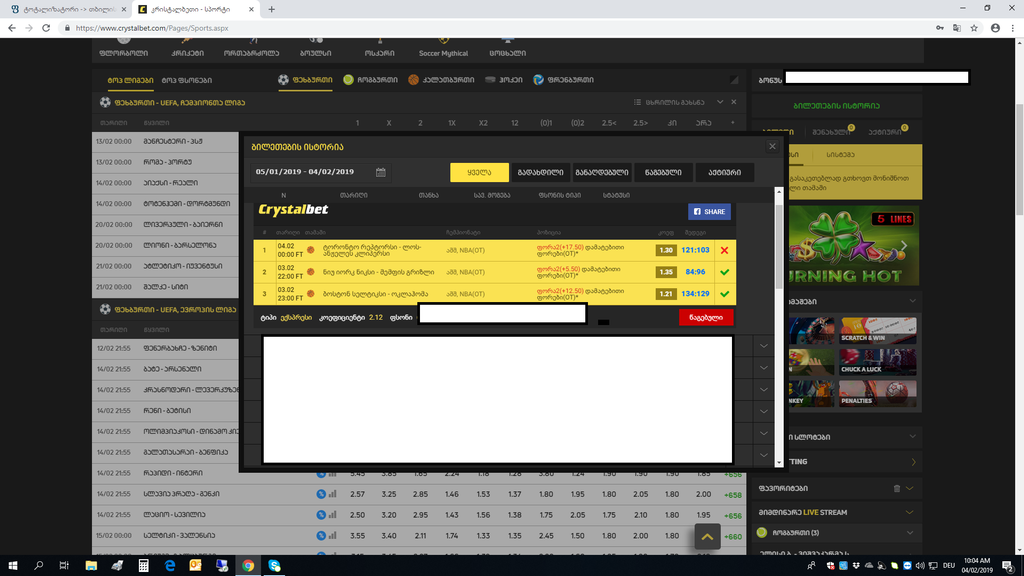
Task: Open the +660 more markets link
Action: tap(733, 537)
